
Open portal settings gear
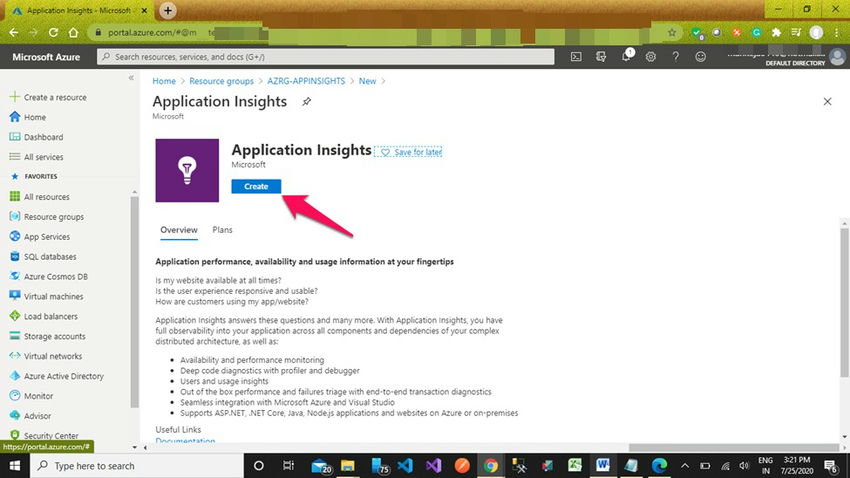pos(651,56)
